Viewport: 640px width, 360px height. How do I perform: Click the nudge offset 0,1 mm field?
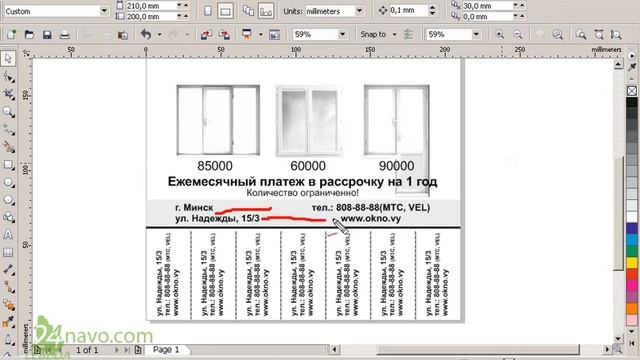pyautogui.click(x=409, y=11)
